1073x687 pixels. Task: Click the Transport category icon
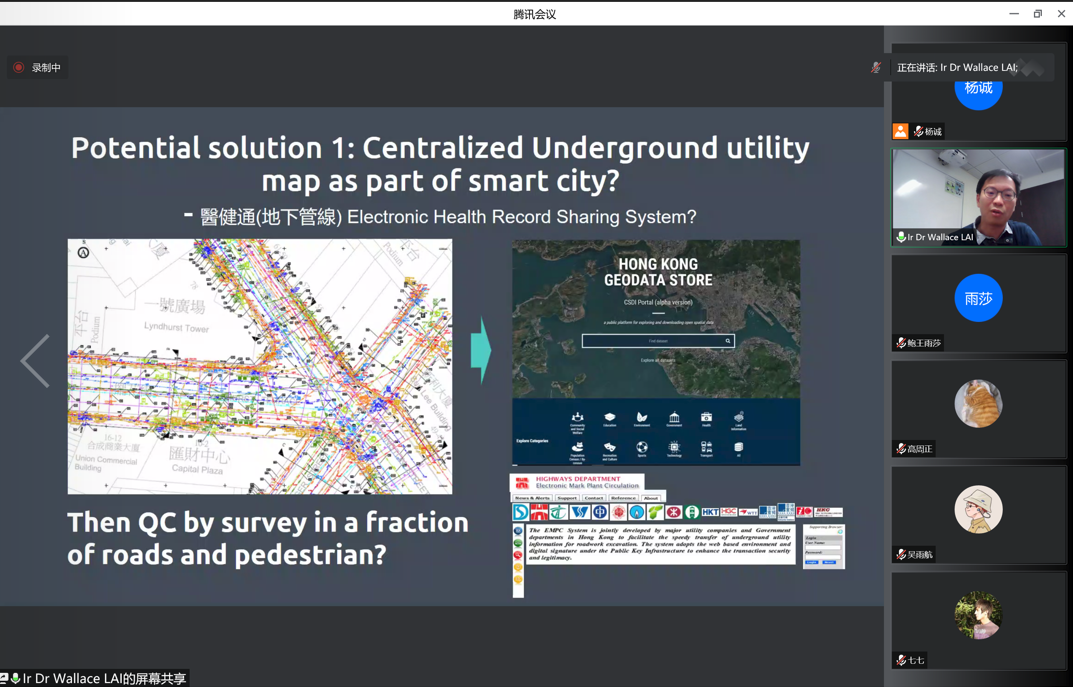(706, 447)
